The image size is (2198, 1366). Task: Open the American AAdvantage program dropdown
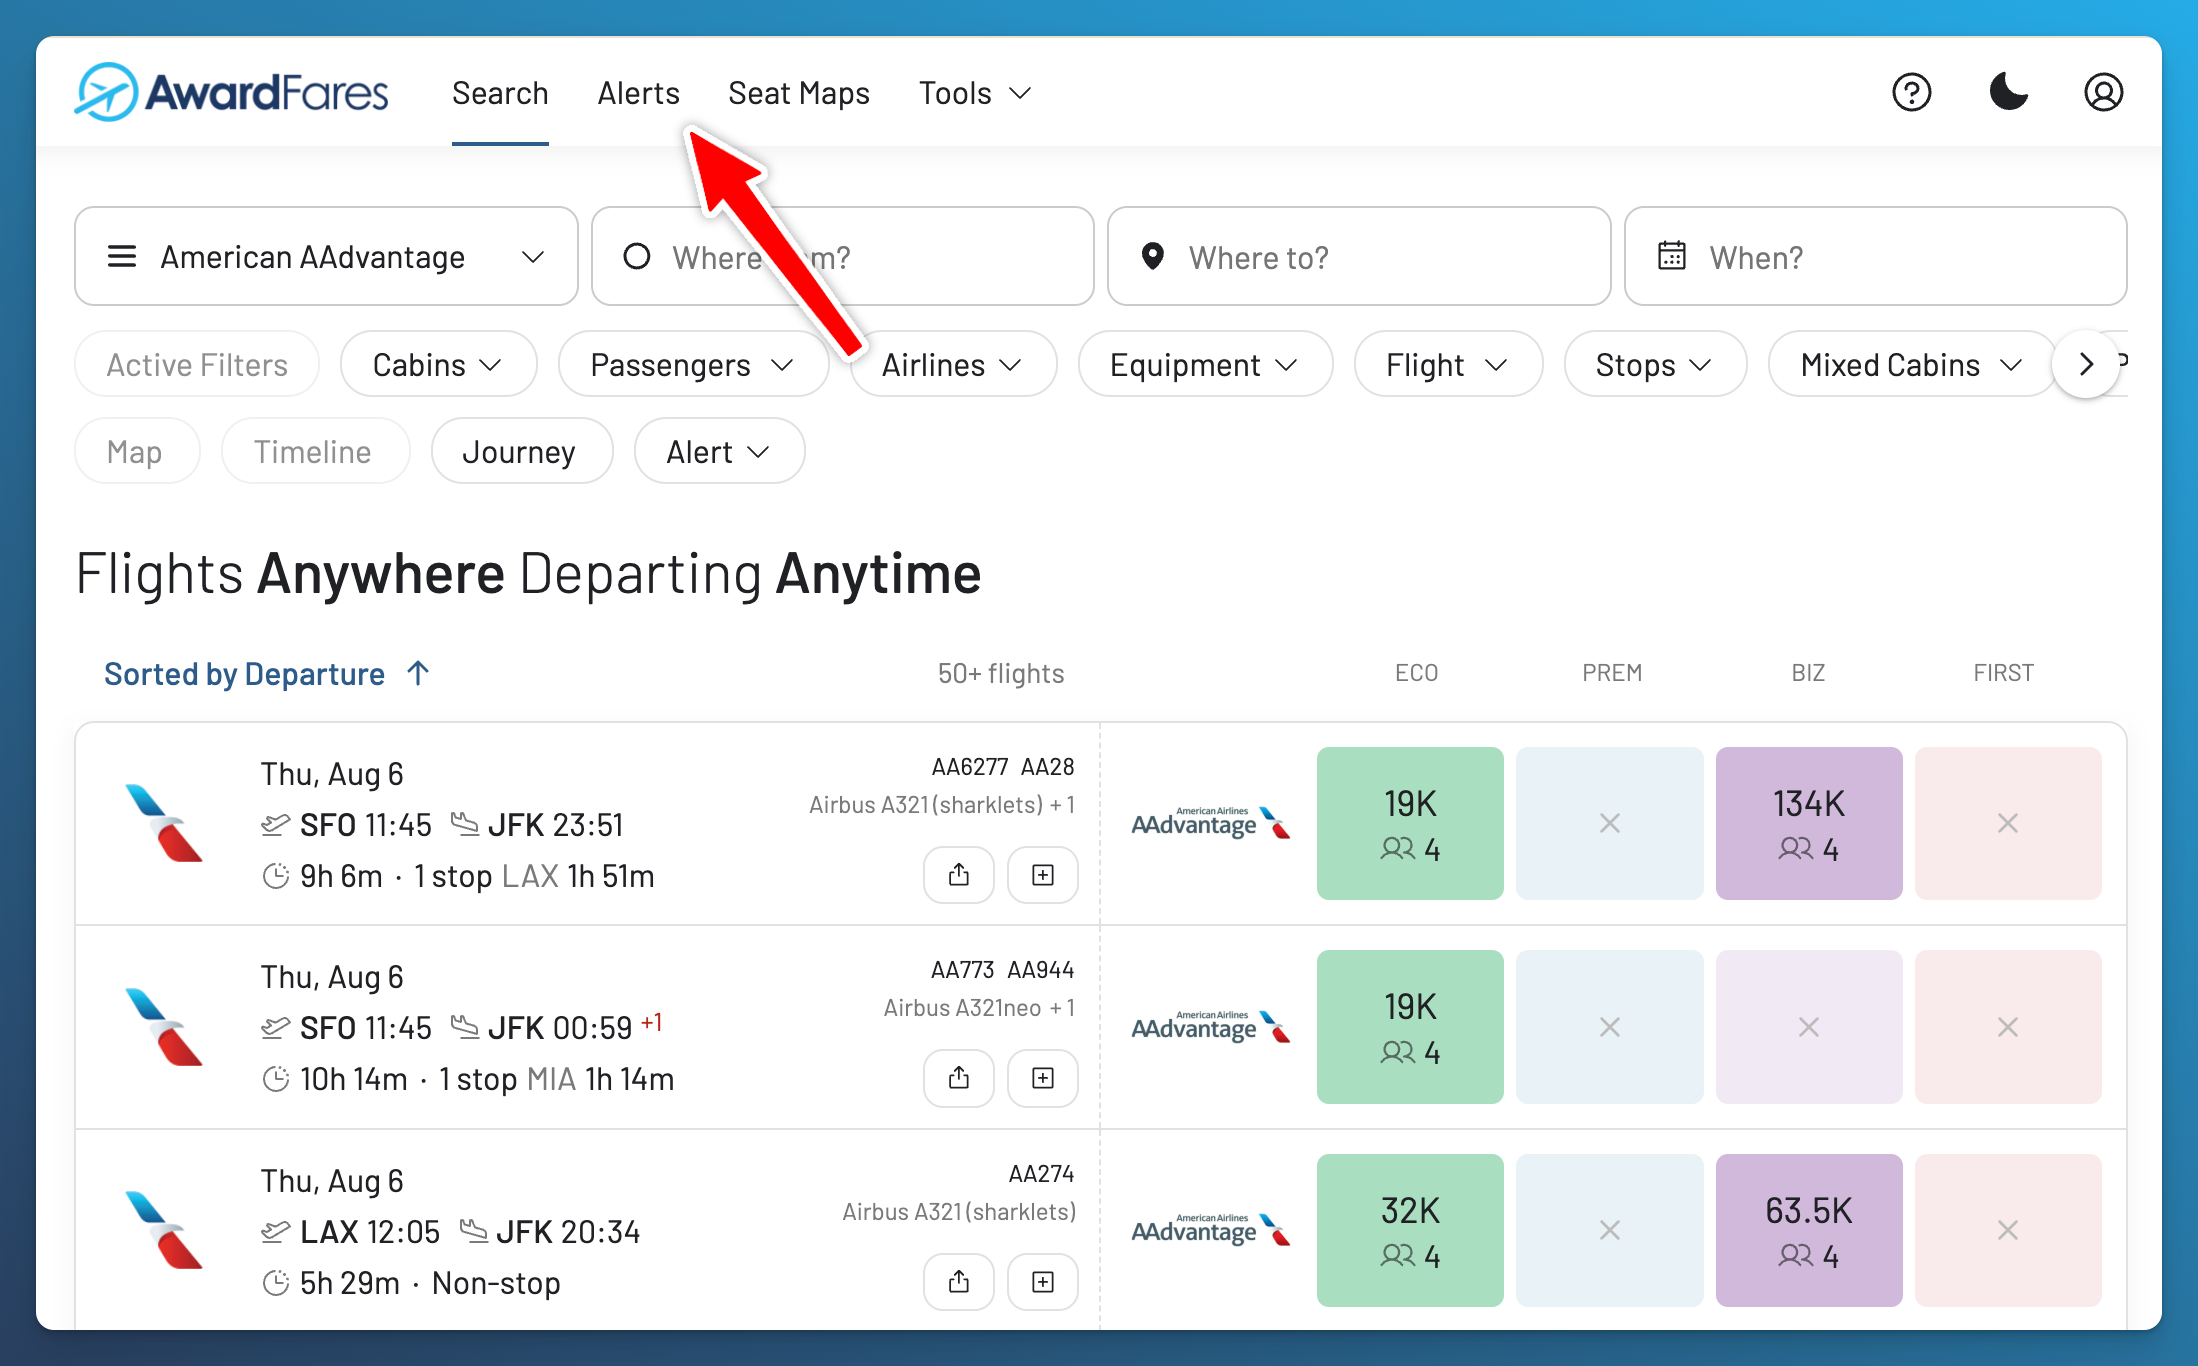pyautogui.click(x=326, y=256)
